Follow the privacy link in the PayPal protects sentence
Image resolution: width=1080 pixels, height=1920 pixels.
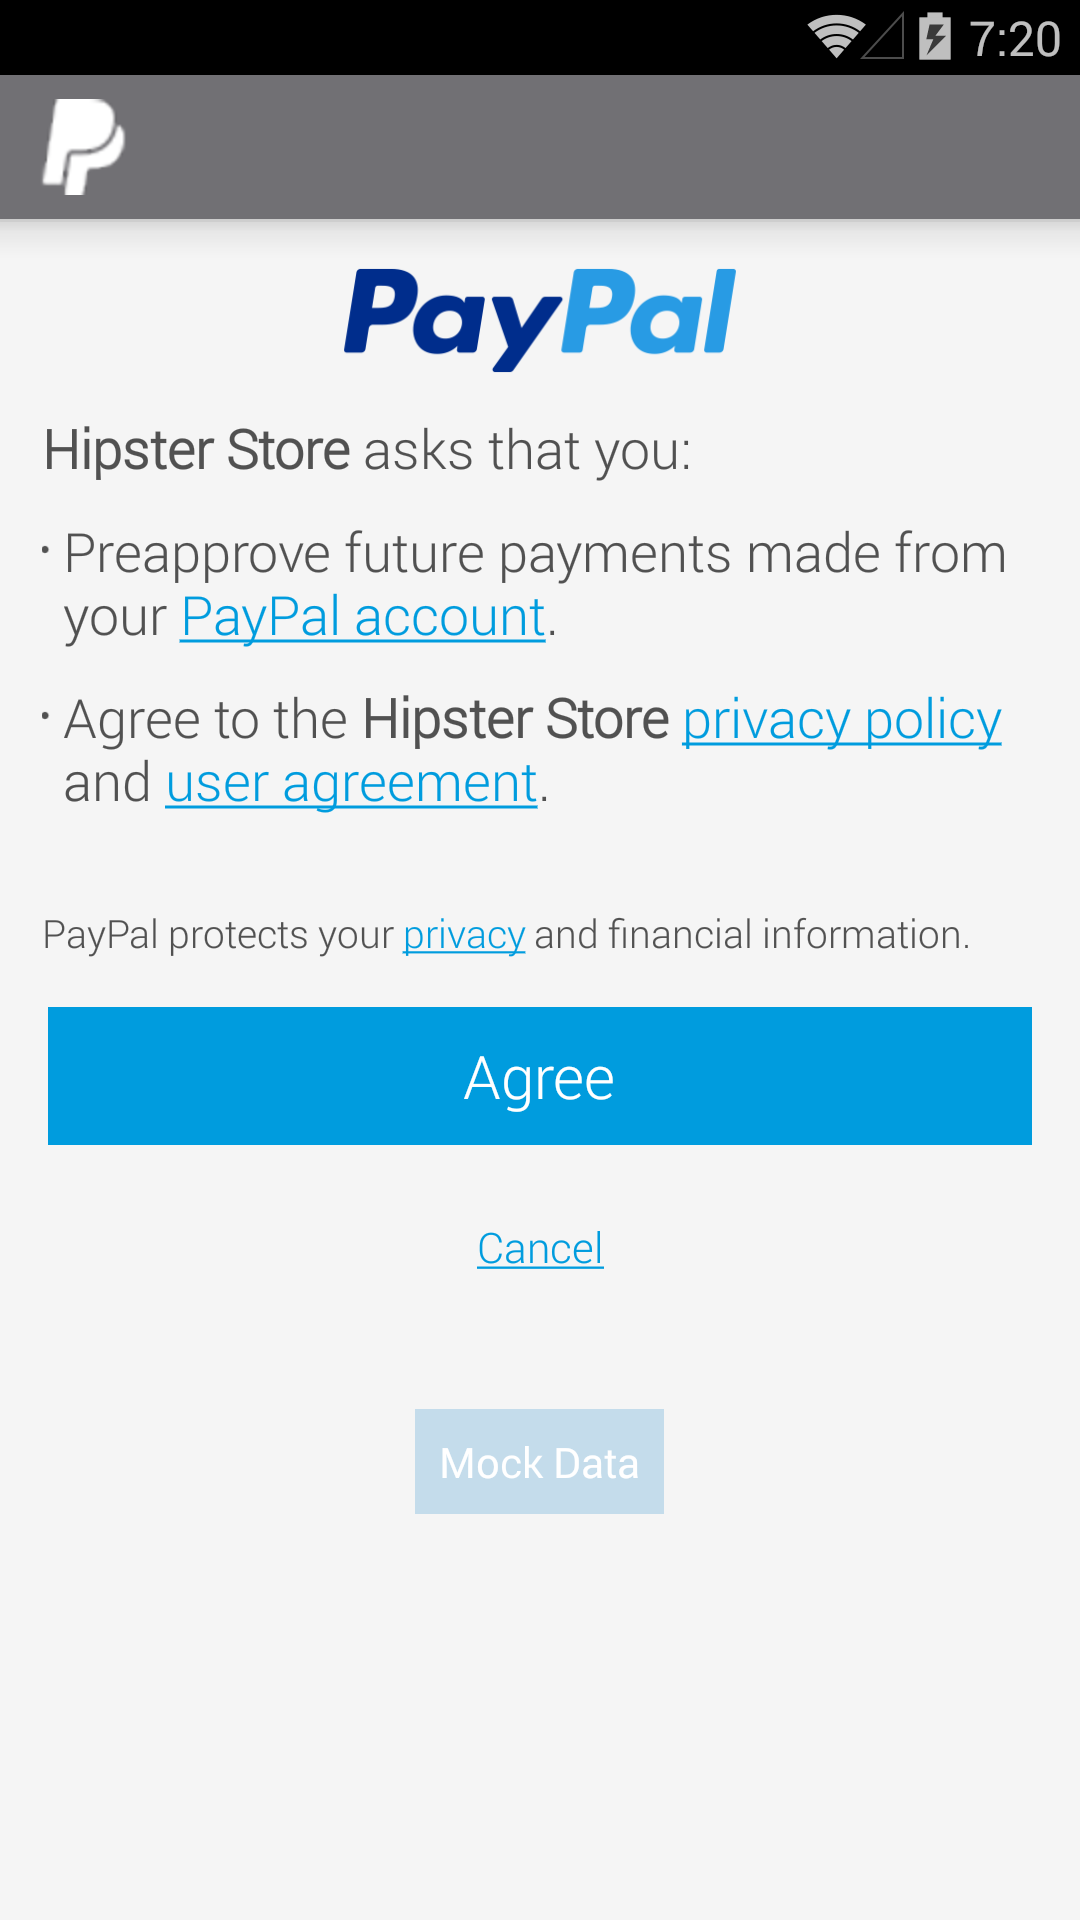(x=464, y=935)
